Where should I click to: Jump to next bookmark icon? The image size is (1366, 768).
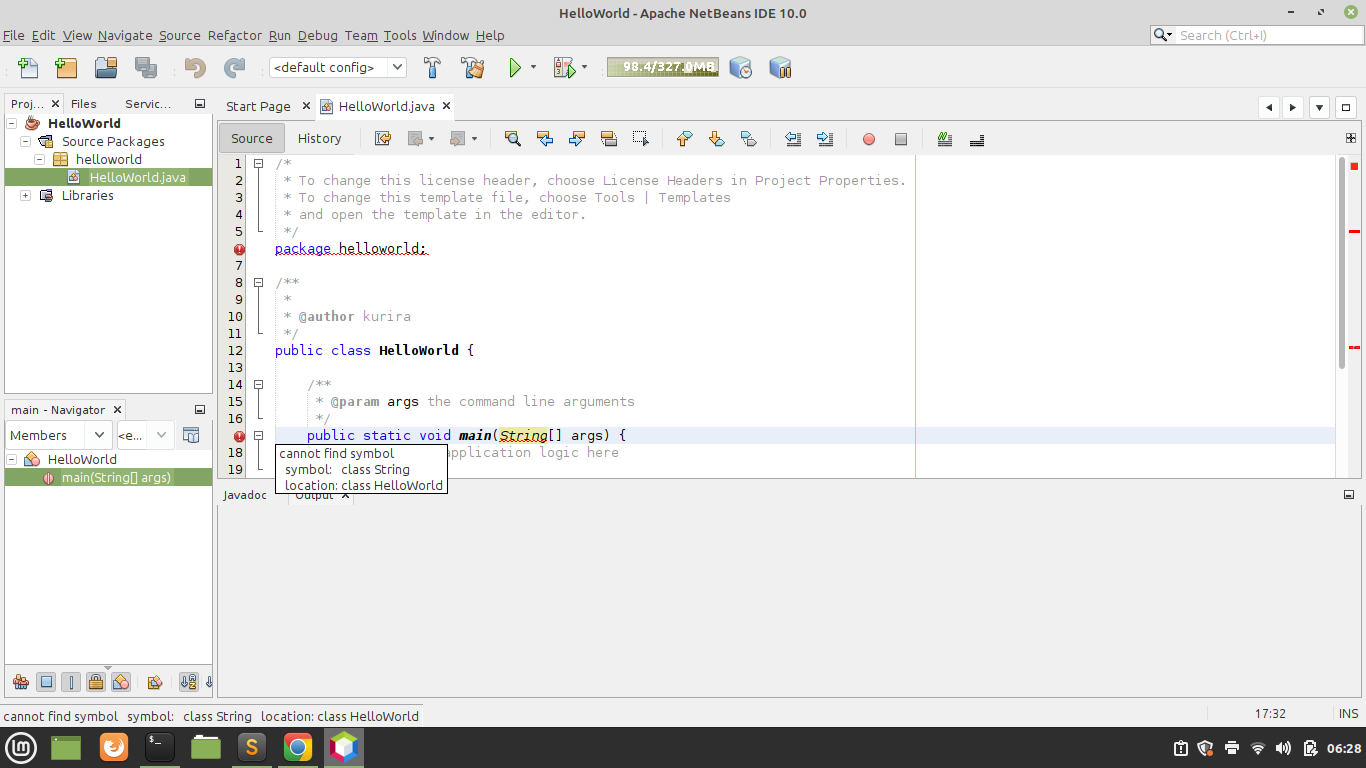tap(717, 139)
